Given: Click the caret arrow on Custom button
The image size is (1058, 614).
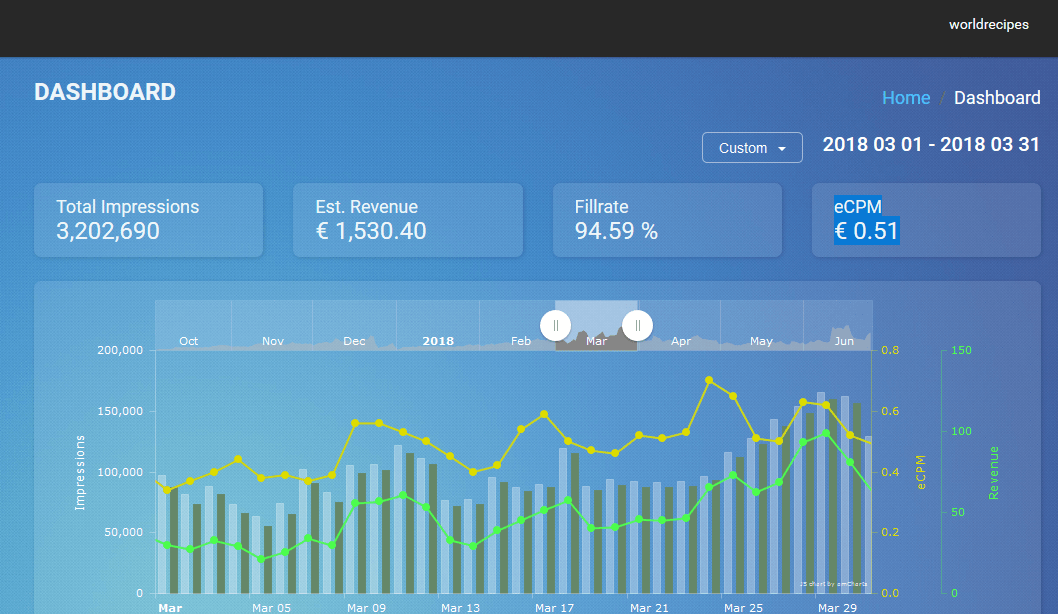Looking at the screenshot, I should pos(783,149).
